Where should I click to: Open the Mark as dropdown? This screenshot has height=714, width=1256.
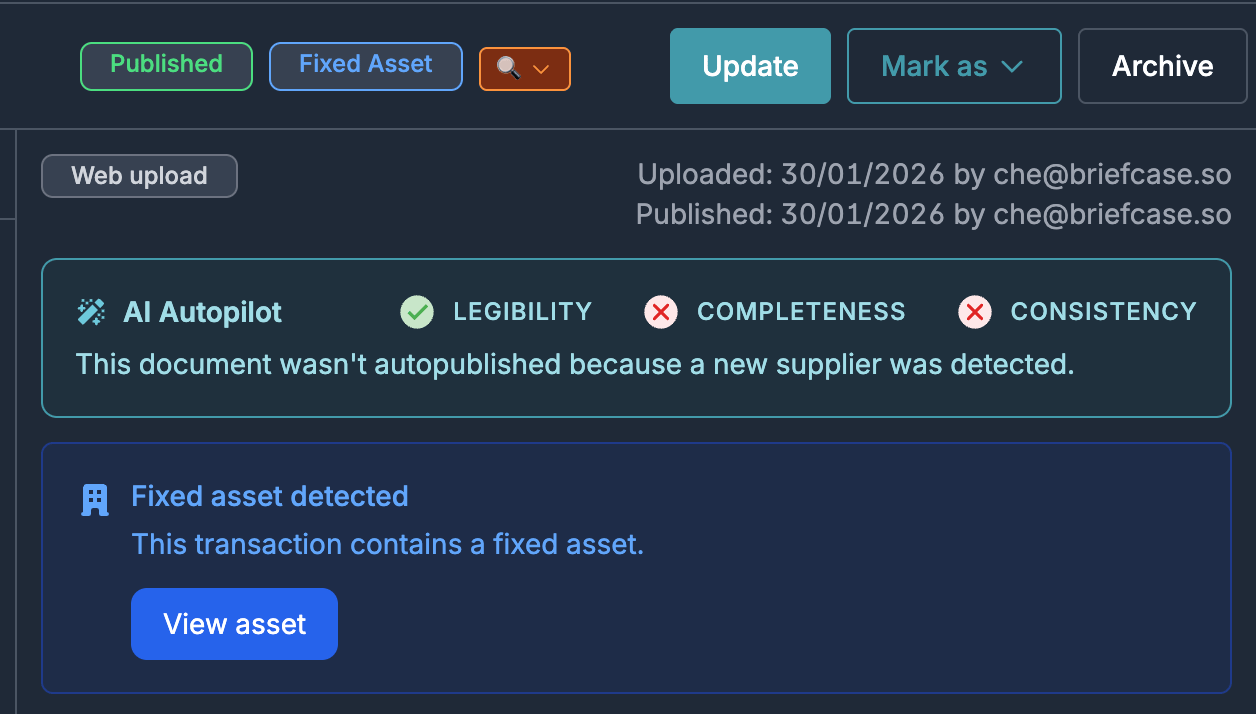coord(954,66)
